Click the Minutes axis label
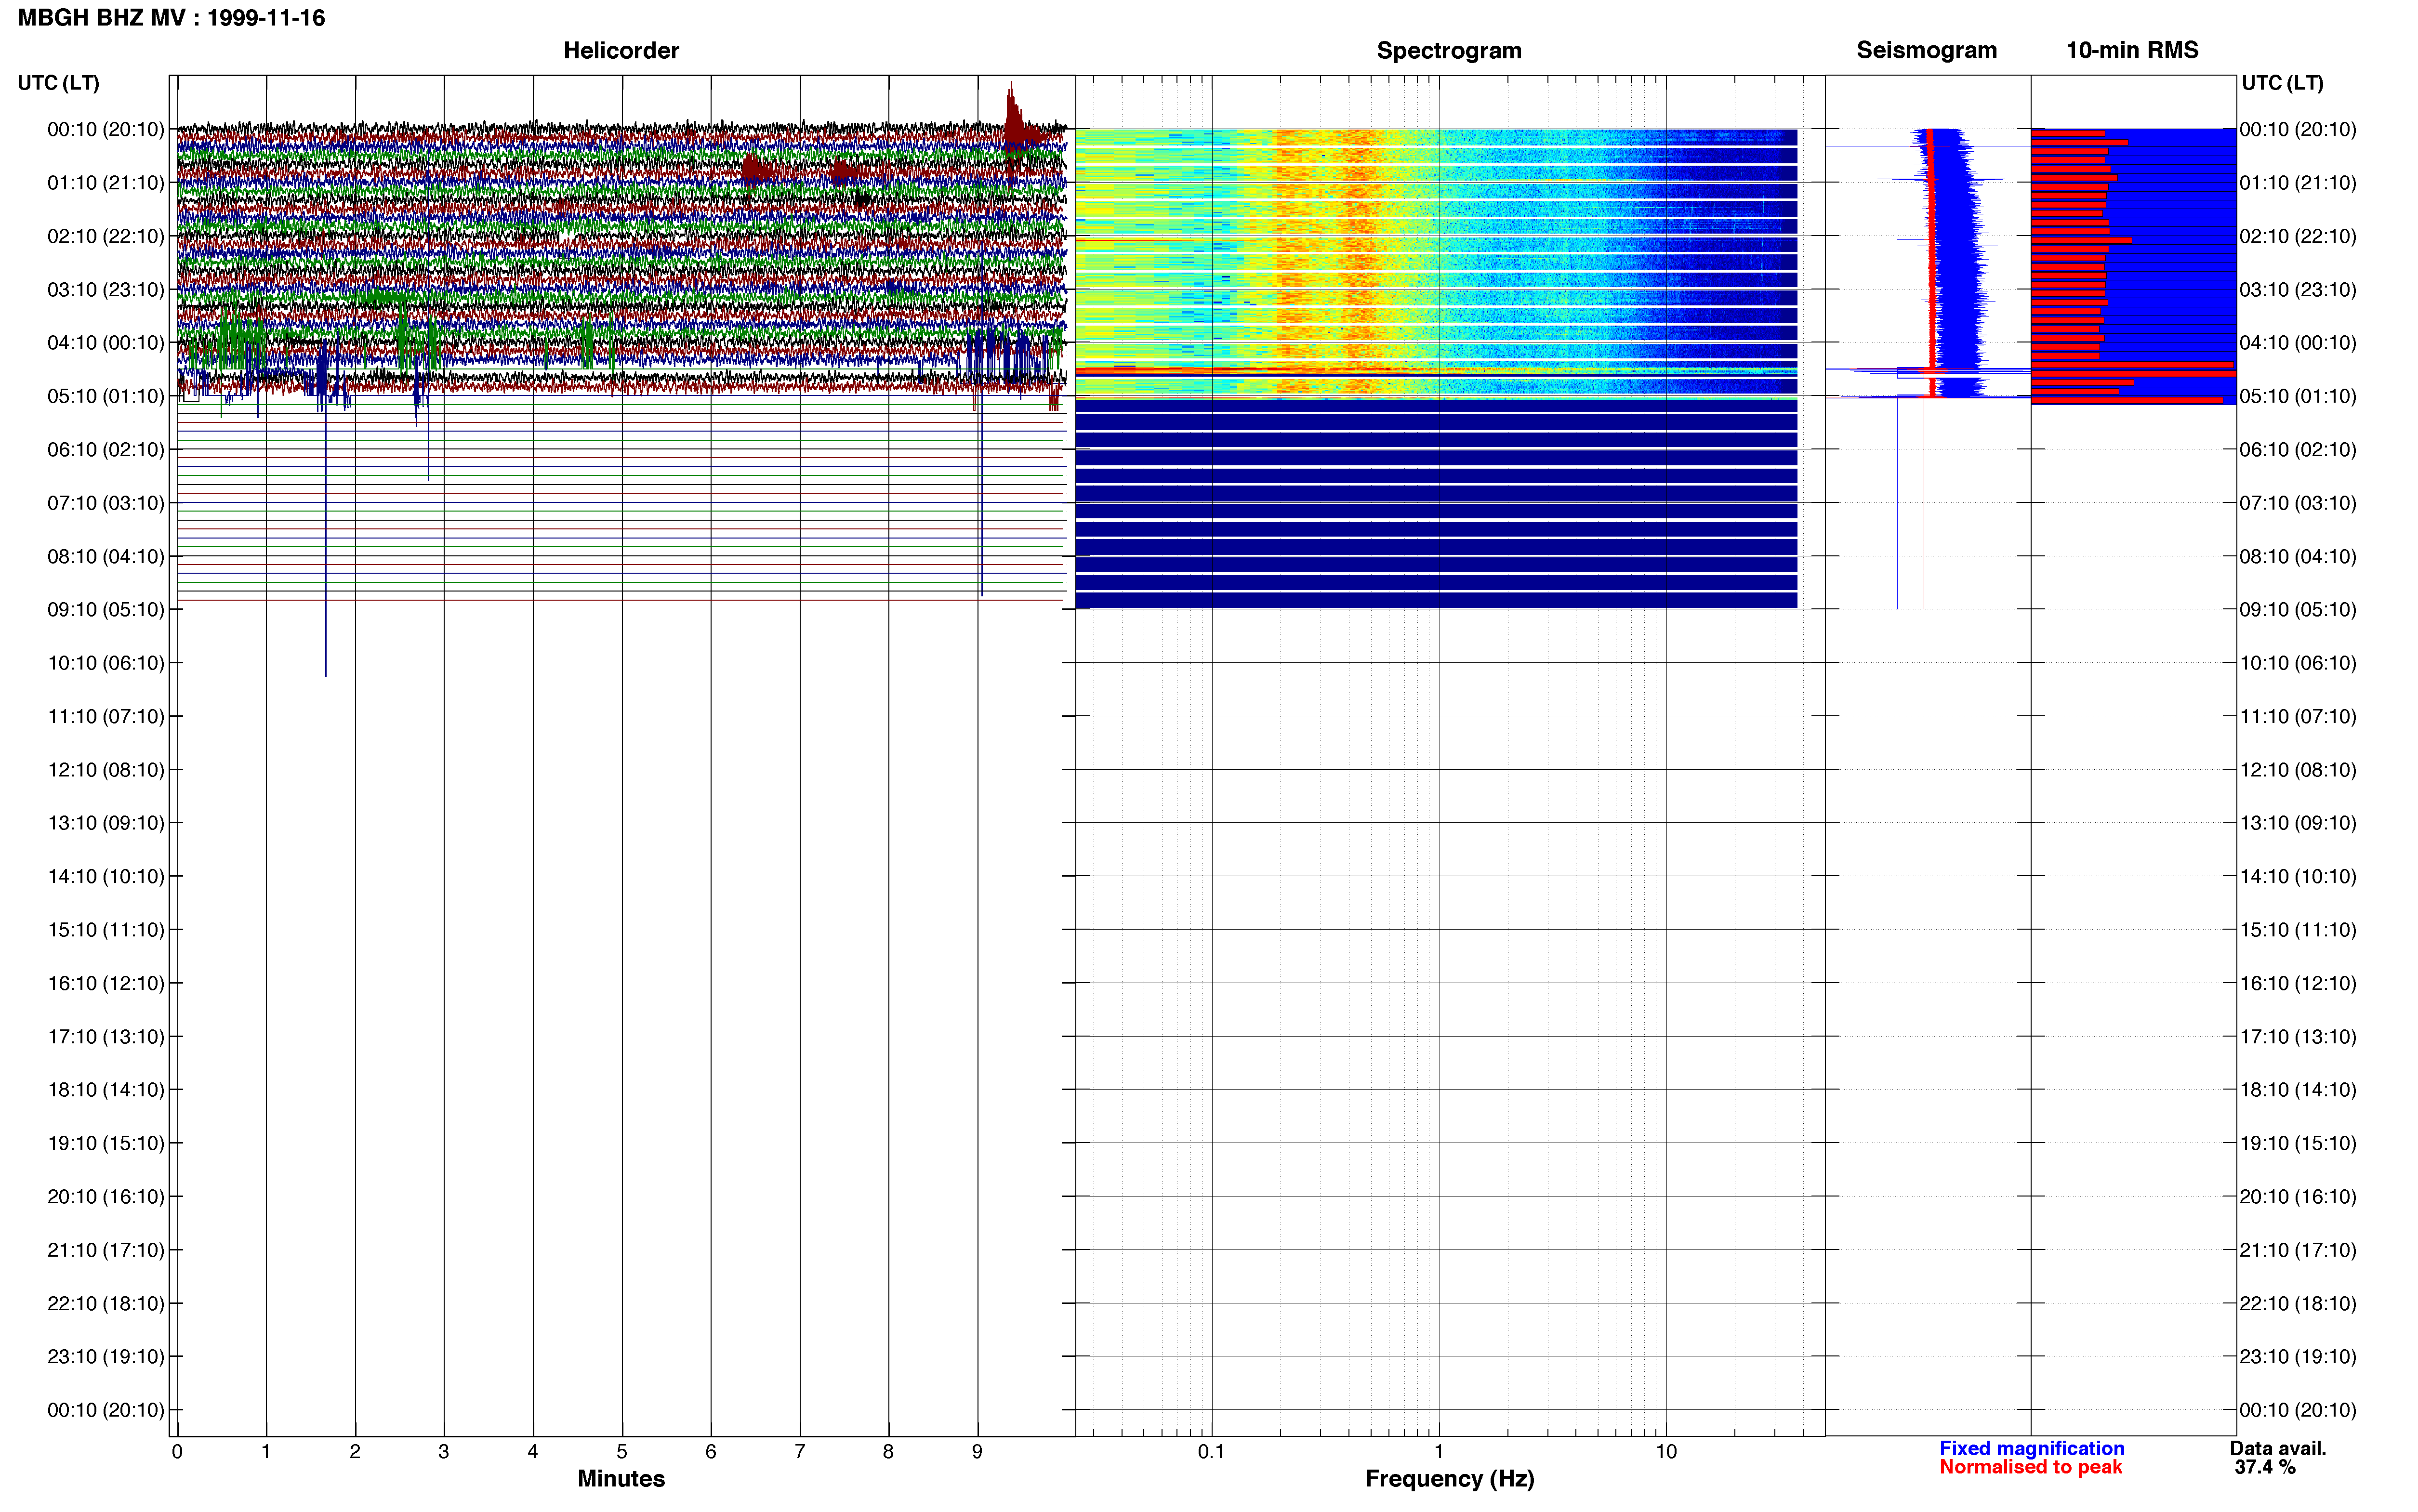The image size is (2418, 1512). click(621, 1479)
